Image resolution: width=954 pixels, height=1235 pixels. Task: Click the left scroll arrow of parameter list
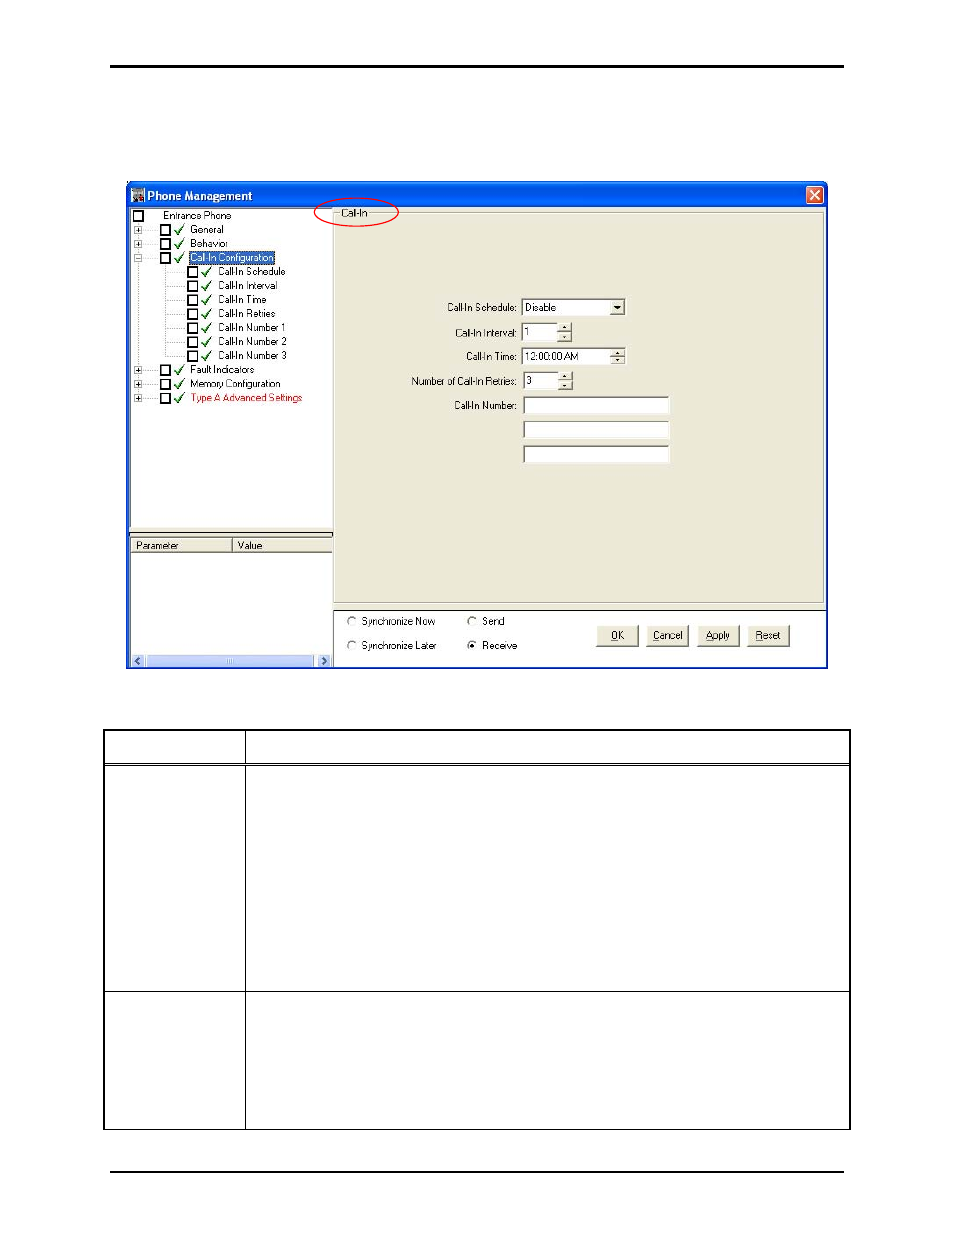[x=138, y=661]
